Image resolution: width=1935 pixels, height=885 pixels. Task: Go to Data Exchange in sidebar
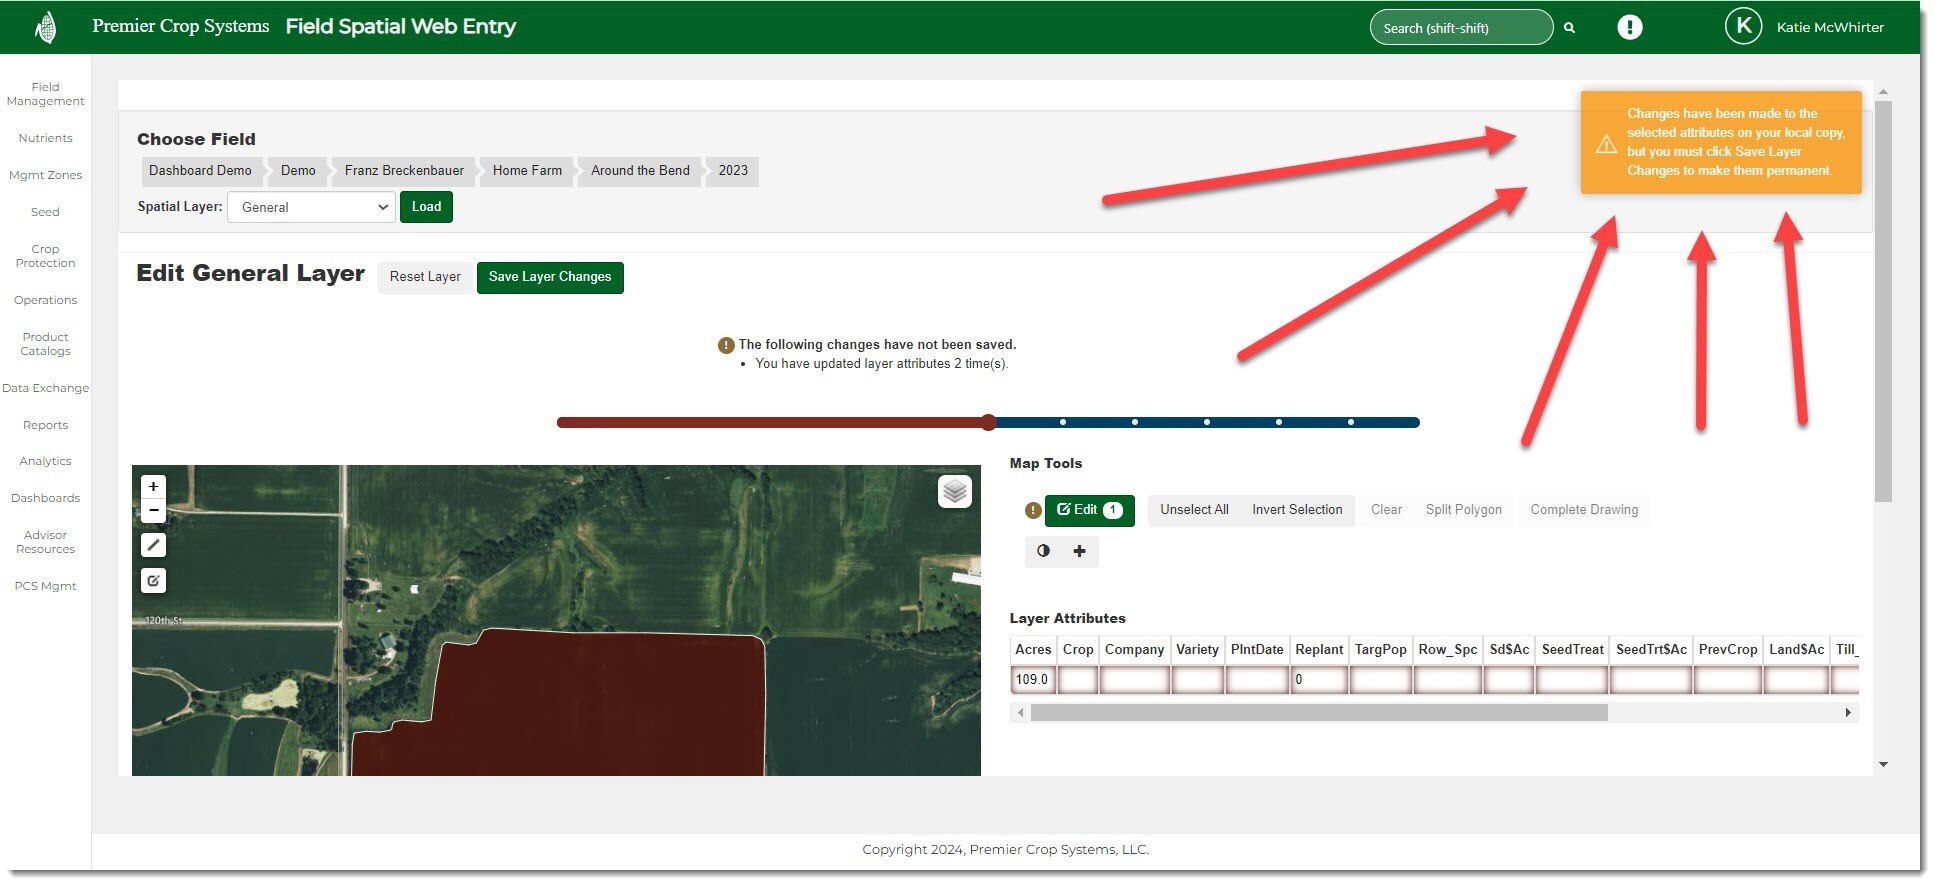pyautogui.click(x=45, y=388)
